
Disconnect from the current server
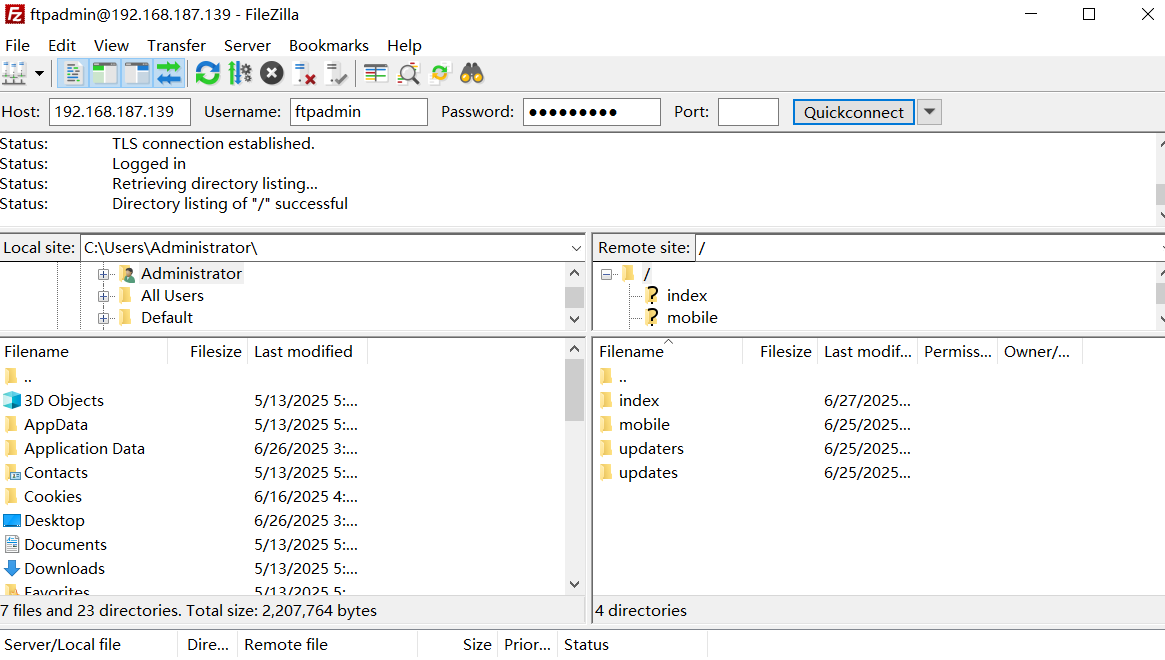304,74
